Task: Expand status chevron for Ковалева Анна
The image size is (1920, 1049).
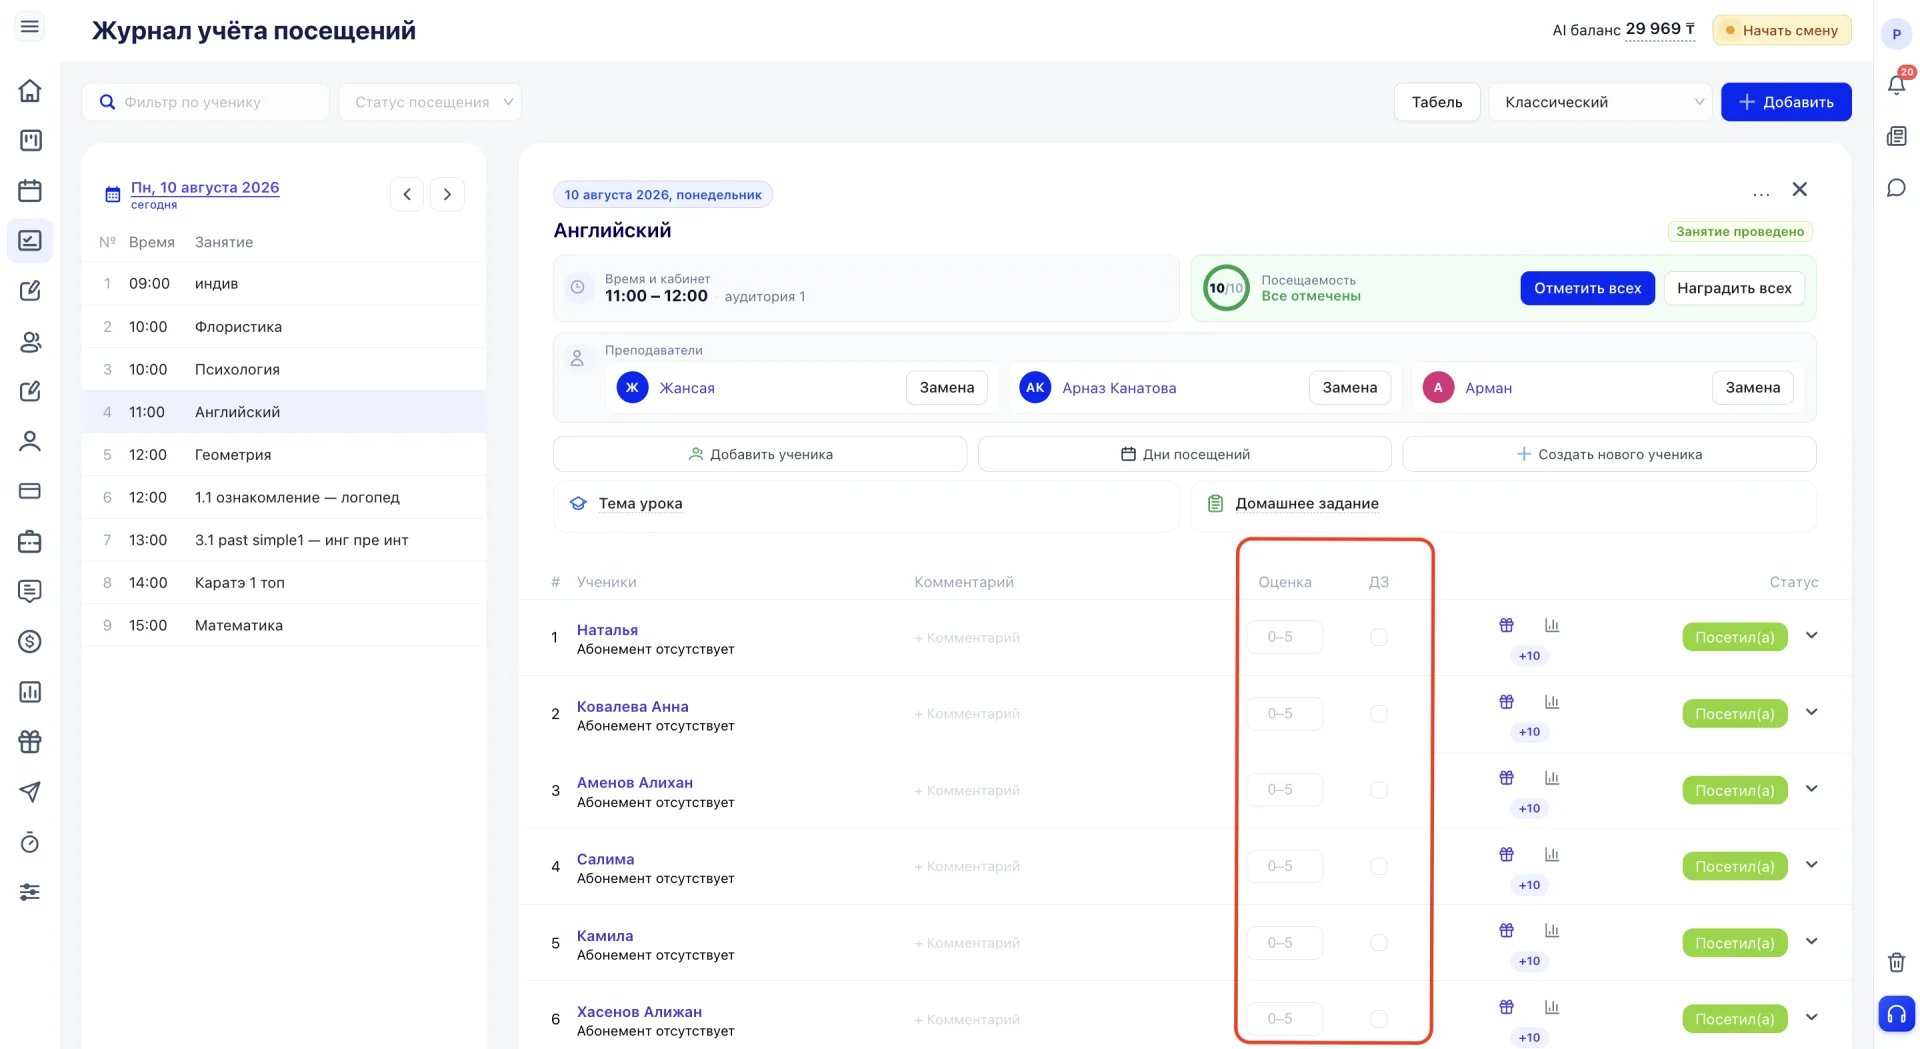Action: click(x=1811, y=712)
